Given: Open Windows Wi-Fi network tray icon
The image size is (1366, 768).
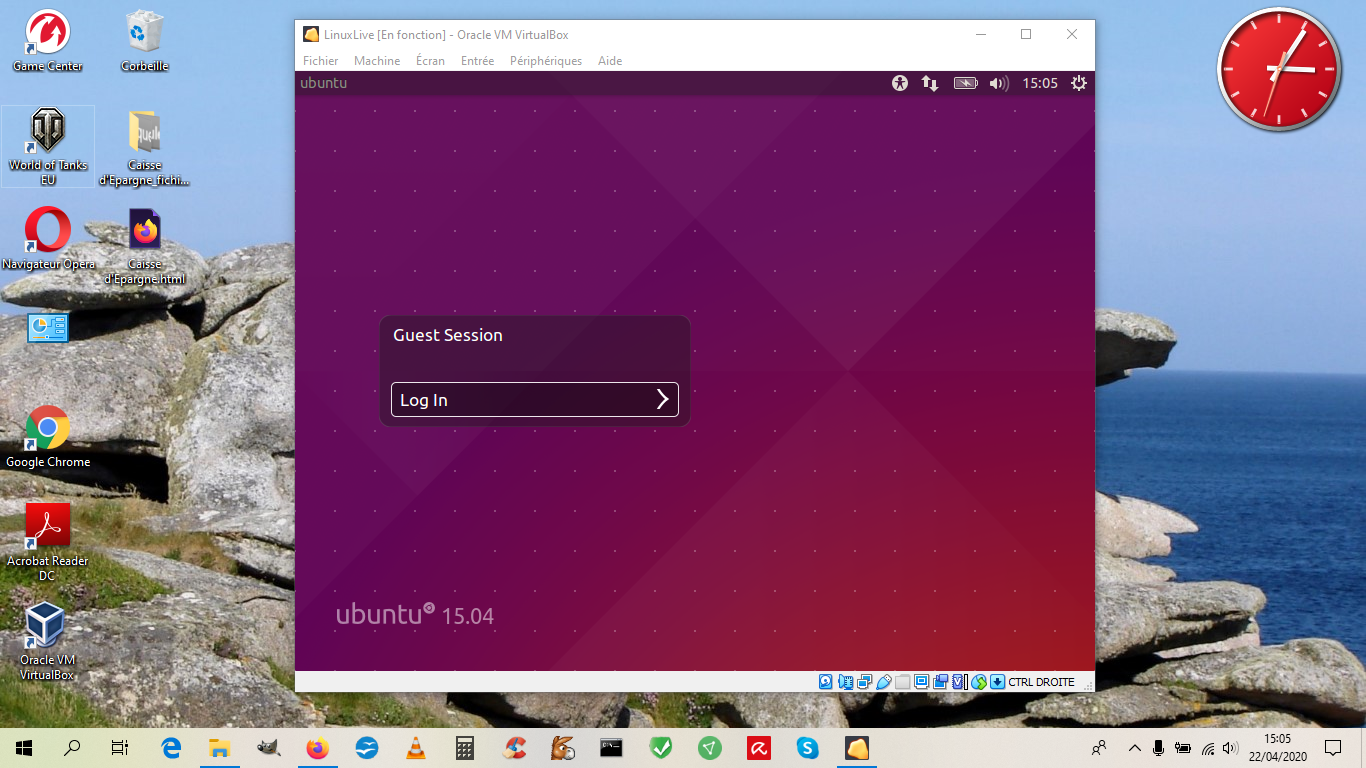Looking at the screenshot, I should tap(1207, 747).
